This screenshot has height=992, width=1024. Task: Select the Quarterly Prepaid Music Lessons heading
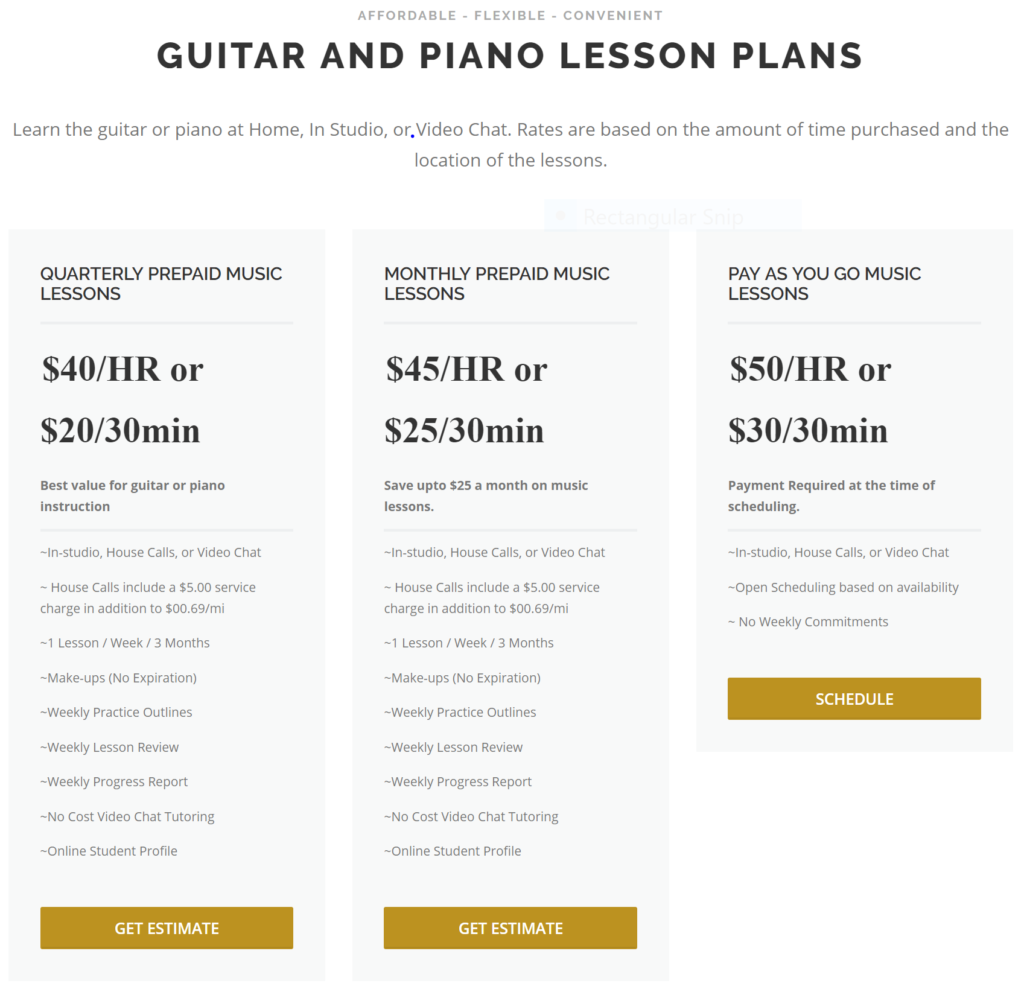pyautogui.click(x=161, y=283)
